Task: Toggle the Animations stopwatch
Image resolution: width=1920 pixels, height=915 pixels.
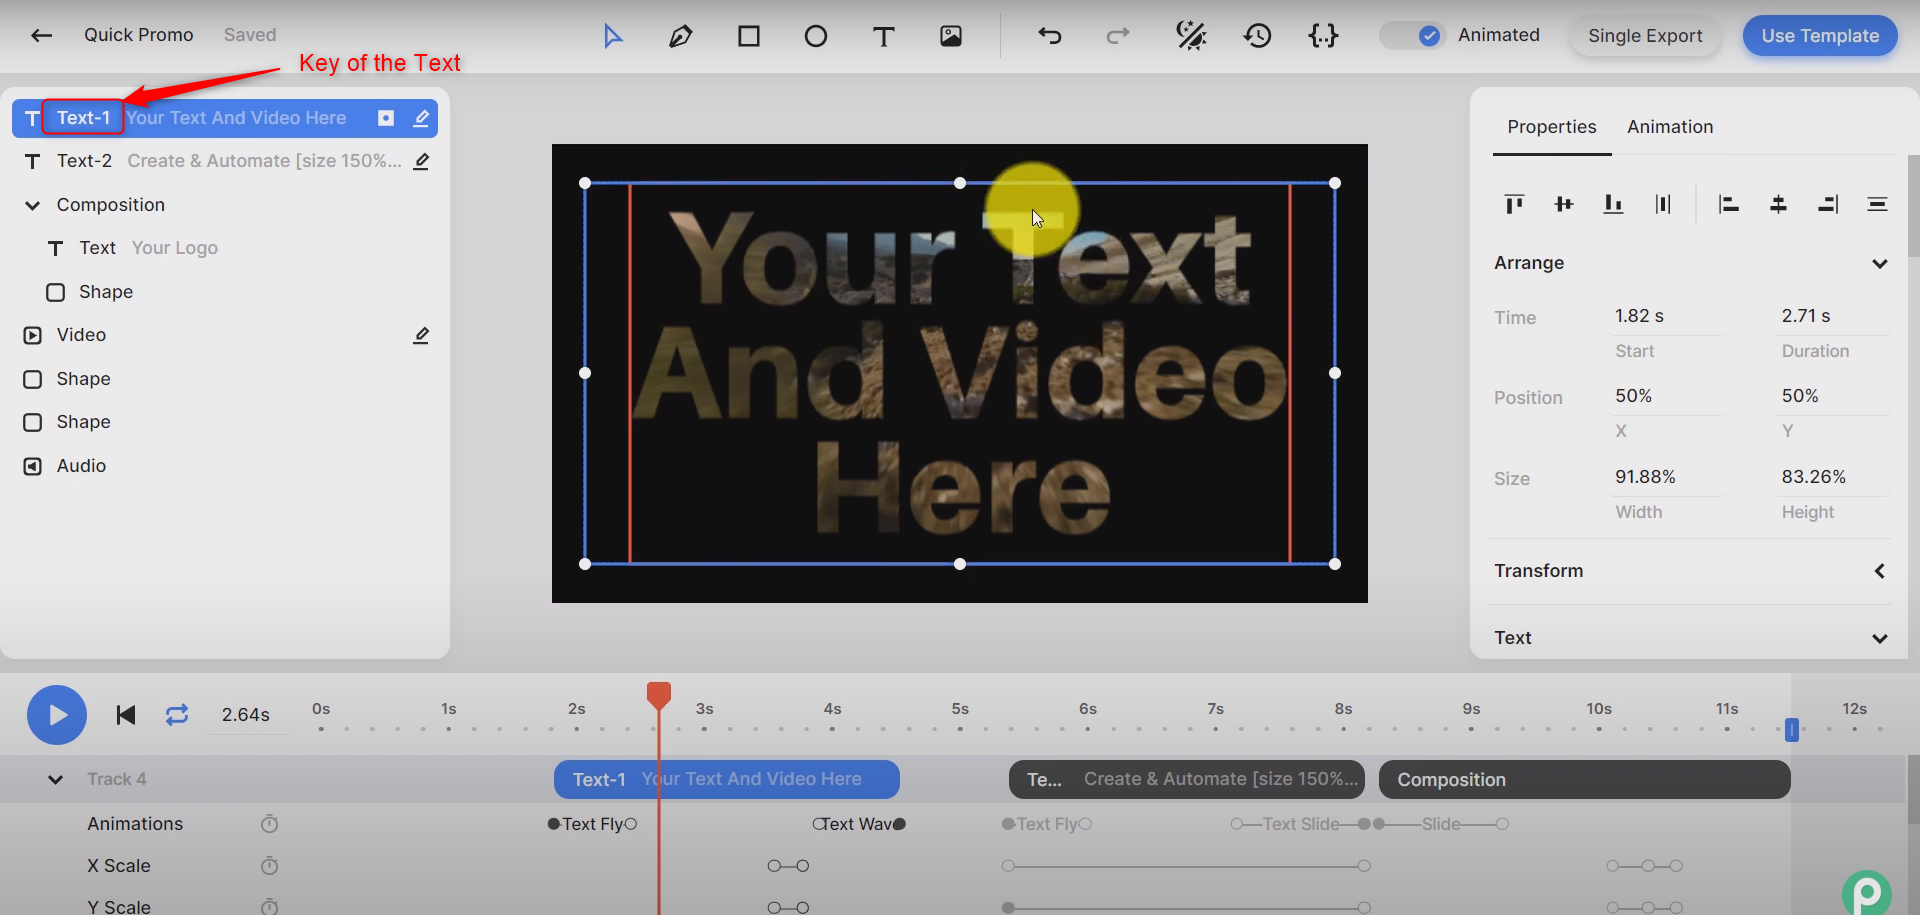Action: (269, 824)
